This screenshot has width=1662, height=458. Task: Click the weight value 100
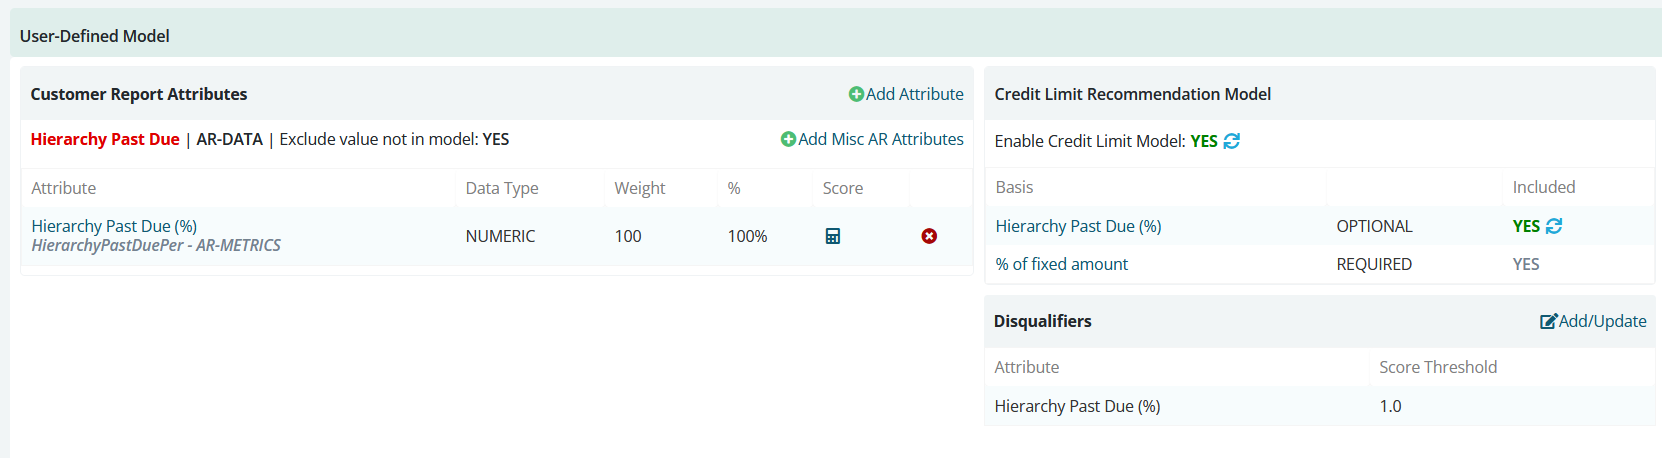[628, 236]
